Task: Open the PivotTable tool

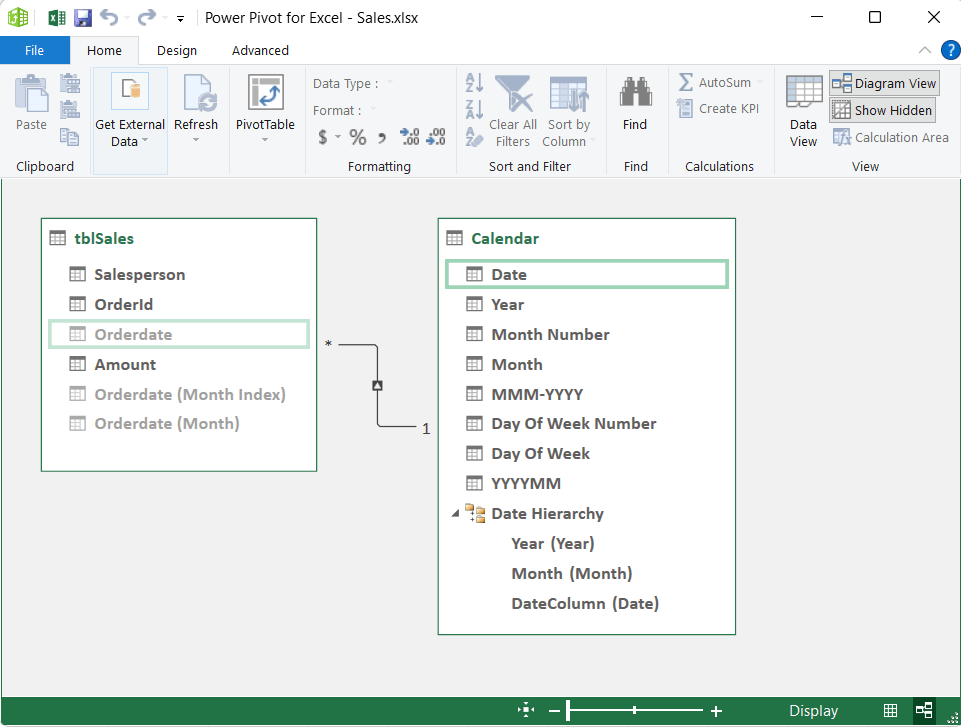Action: (265, 110)
